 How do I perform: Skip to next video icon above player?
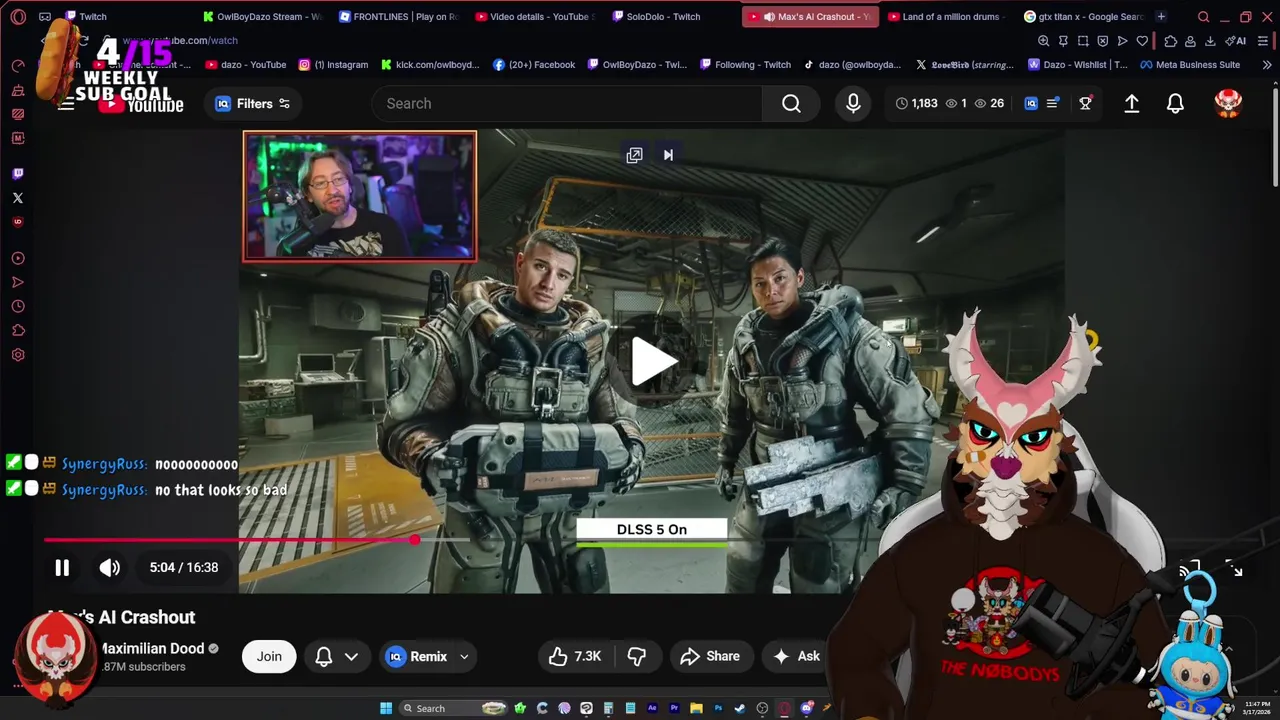(668, 155)
